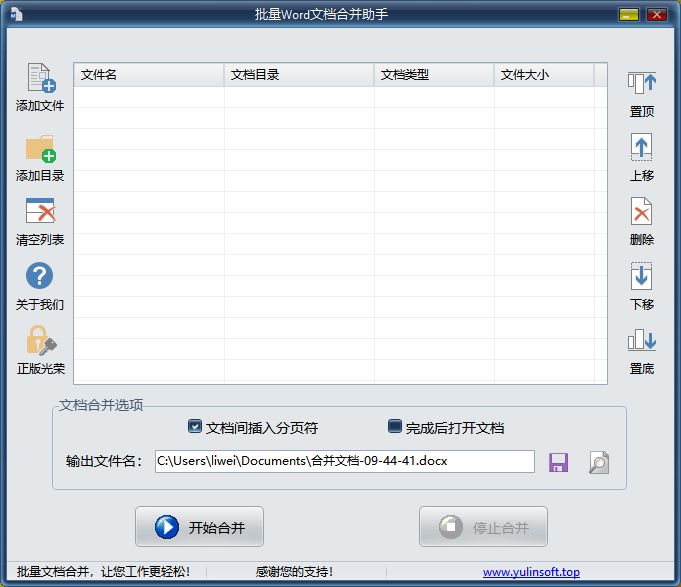Clear the list with the 清空列表 icon

click(x=40, y=211)
